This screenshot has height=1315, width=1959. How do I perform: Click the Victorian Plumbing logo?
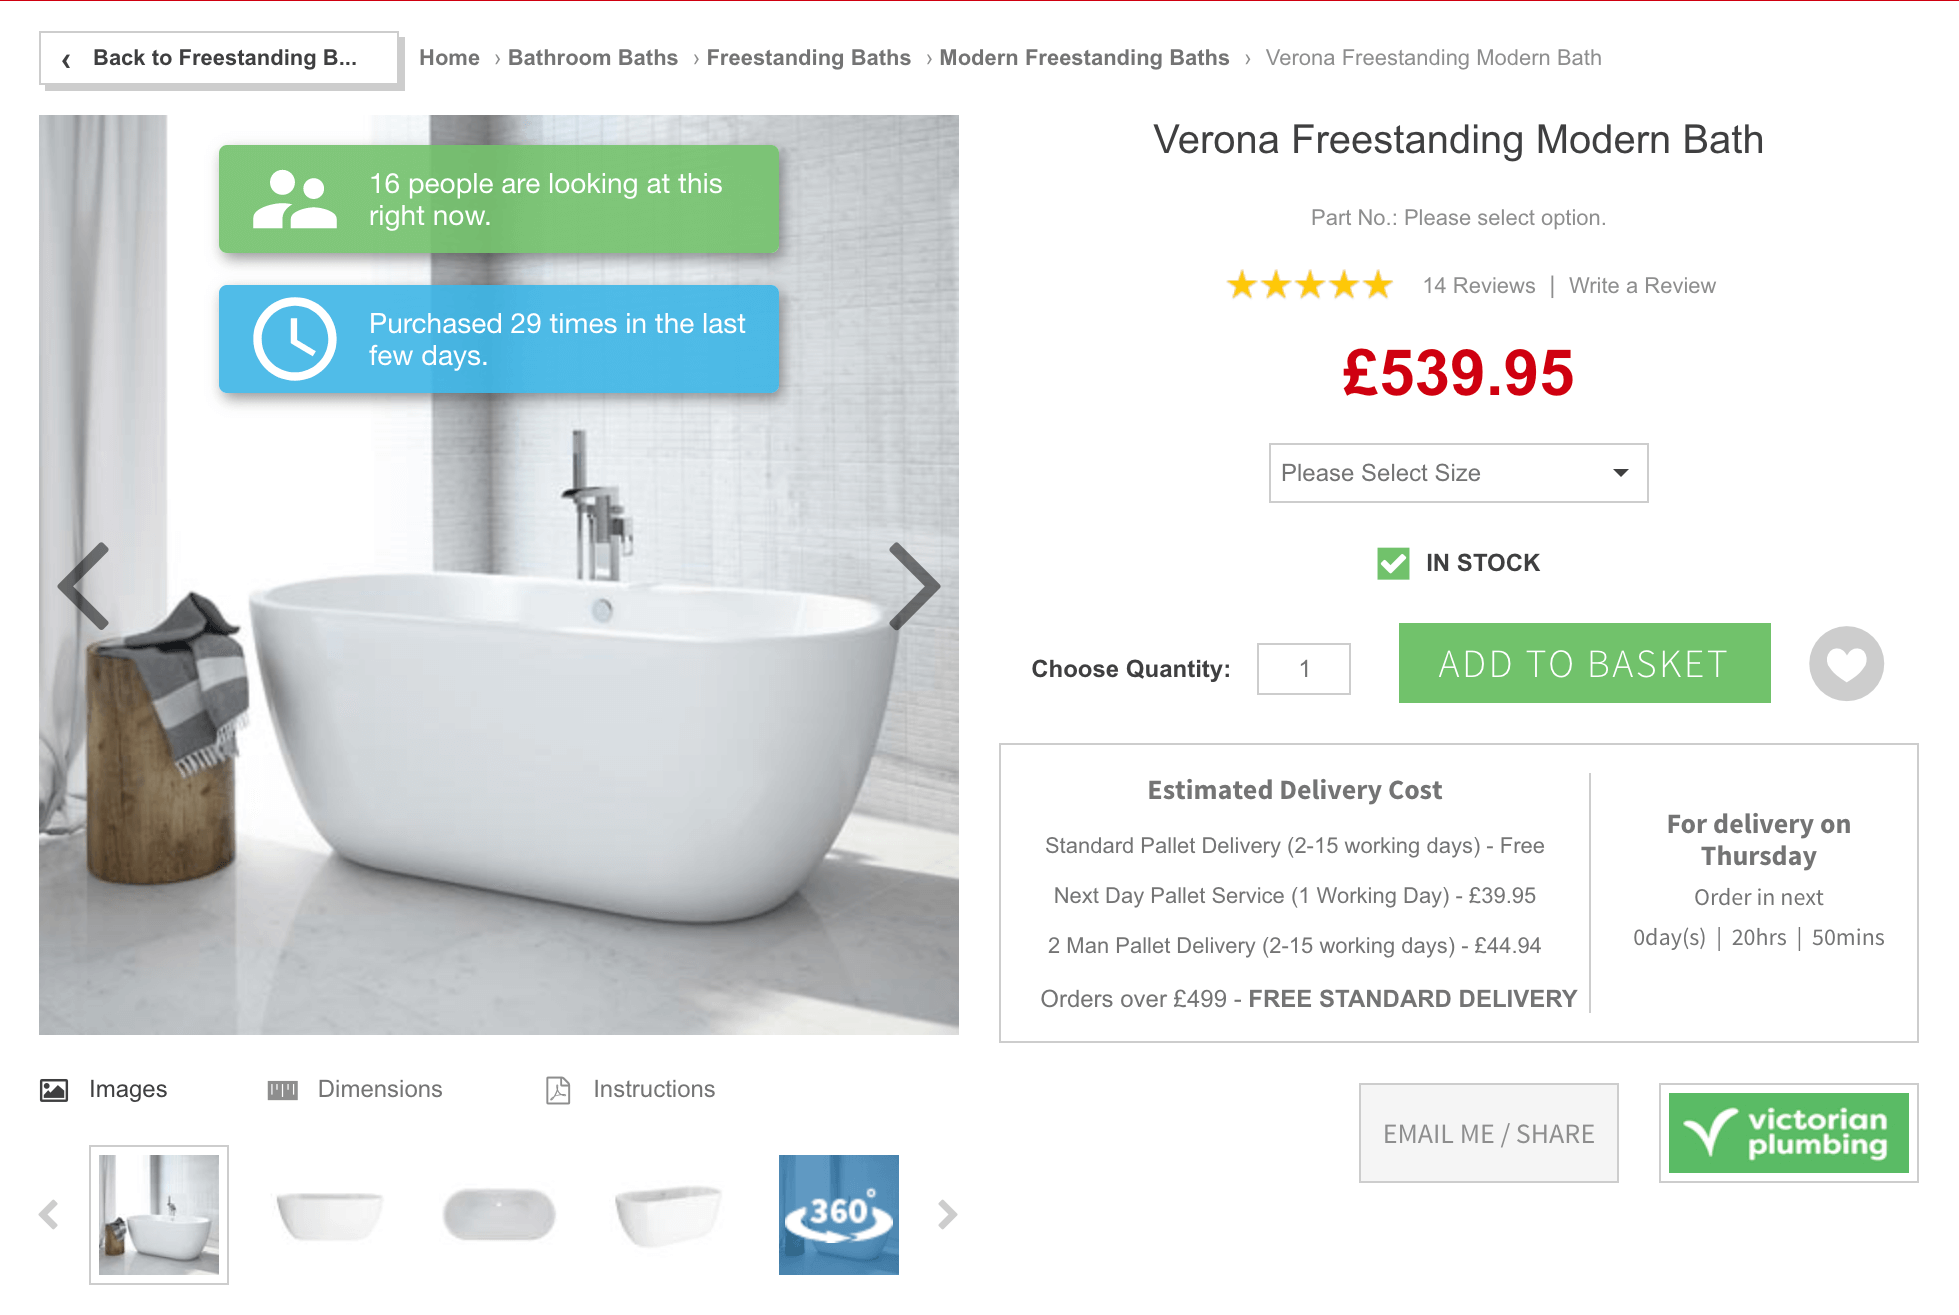(x=1787, y=1132)
